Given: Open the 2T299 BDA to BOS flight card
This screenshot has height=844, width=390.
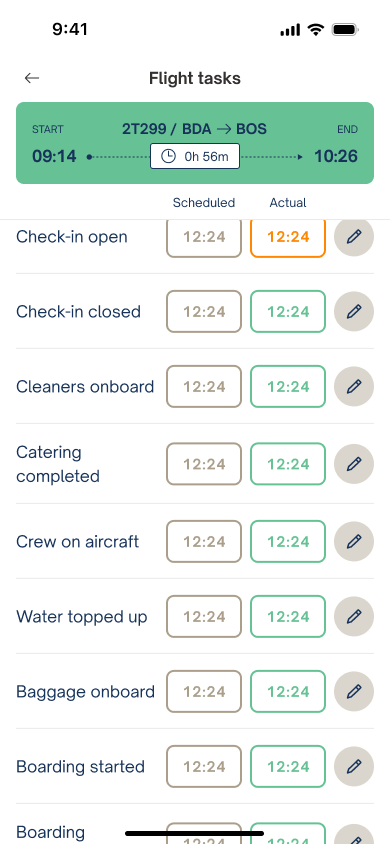Looking at the screenshot, I should (x=195, y=143).
